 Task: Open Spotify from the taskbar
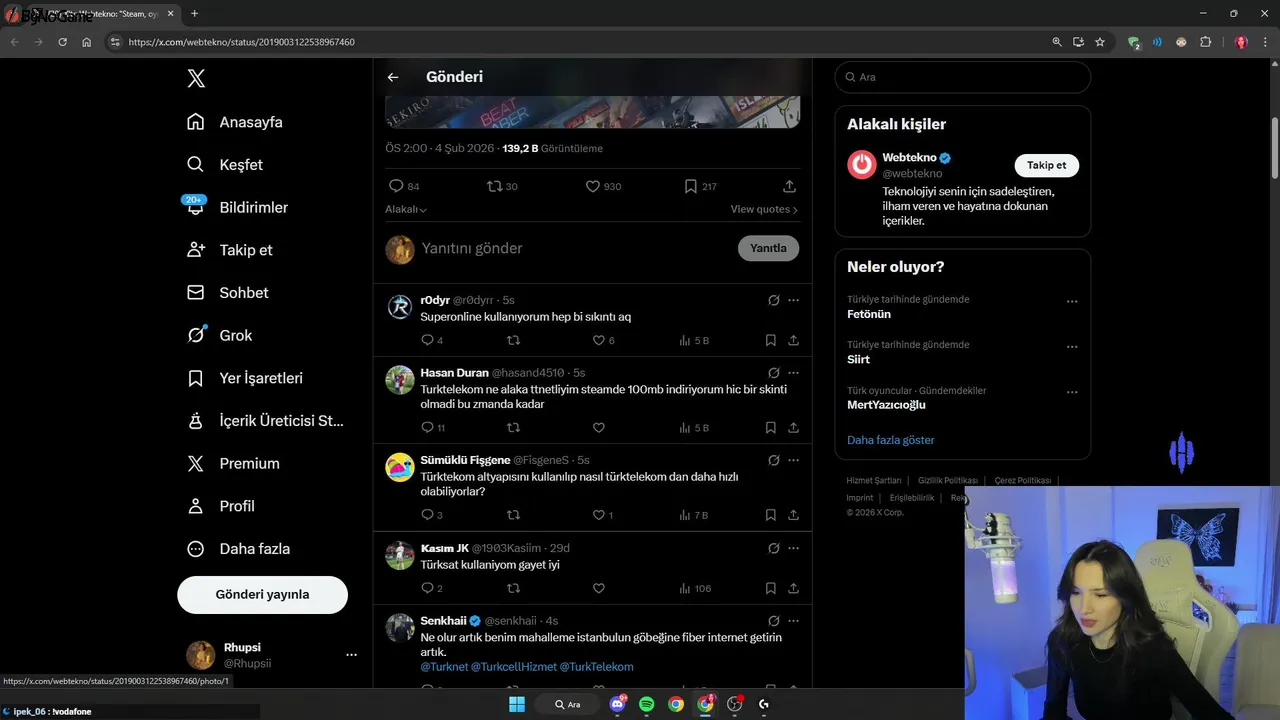(646, 704)
